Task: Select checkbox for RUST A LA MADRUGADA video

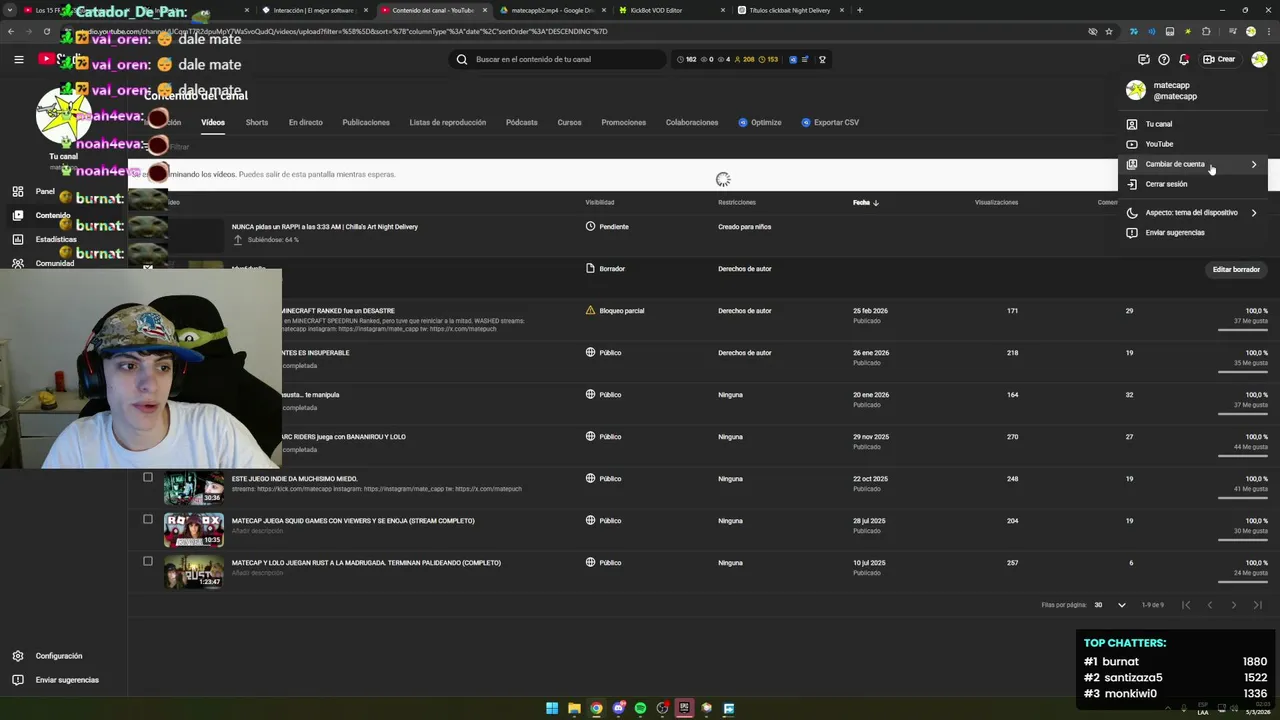Action: pyautogui.click(x=148, y=561)
